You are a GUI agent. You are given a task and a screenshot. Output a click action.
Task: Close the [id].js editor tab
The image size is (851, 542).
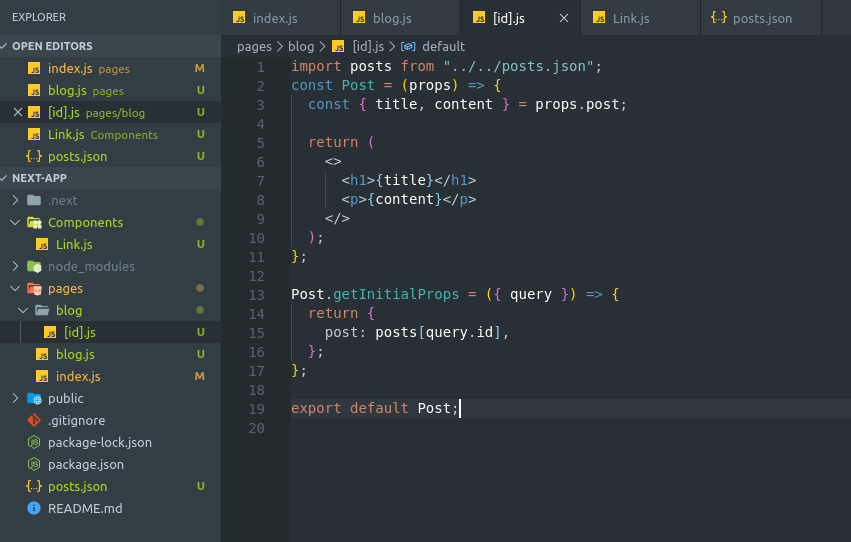564,18
